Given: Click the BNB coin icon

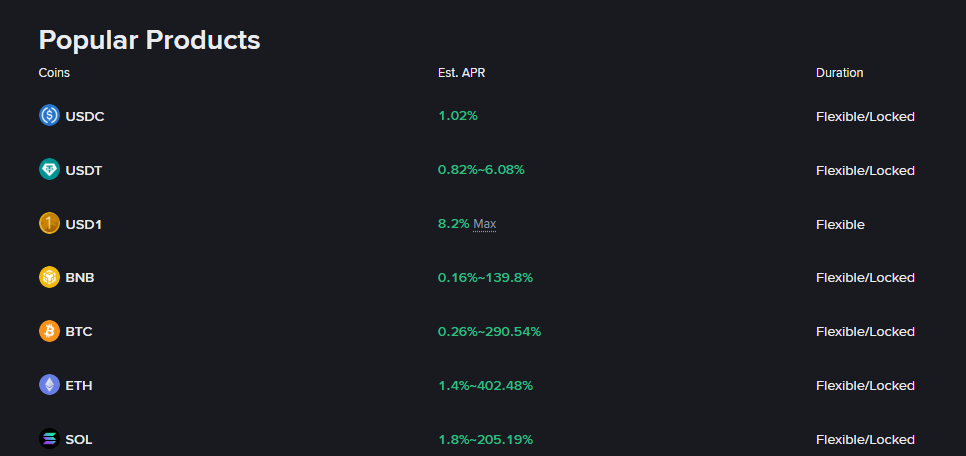Looking at the screenshot, I should click(50, 277).
